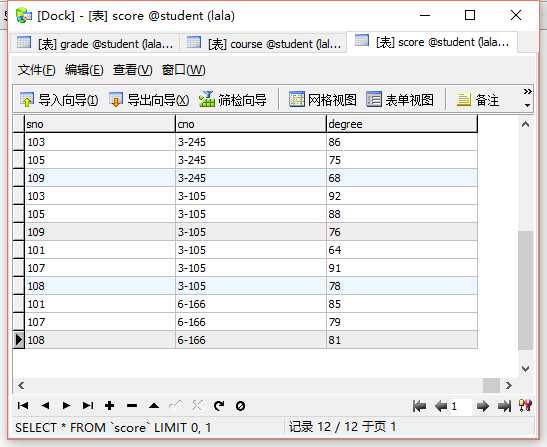The height and width of the screenshot is (447, 547).
Task: Click the degree column header
Action: [402, 124]
